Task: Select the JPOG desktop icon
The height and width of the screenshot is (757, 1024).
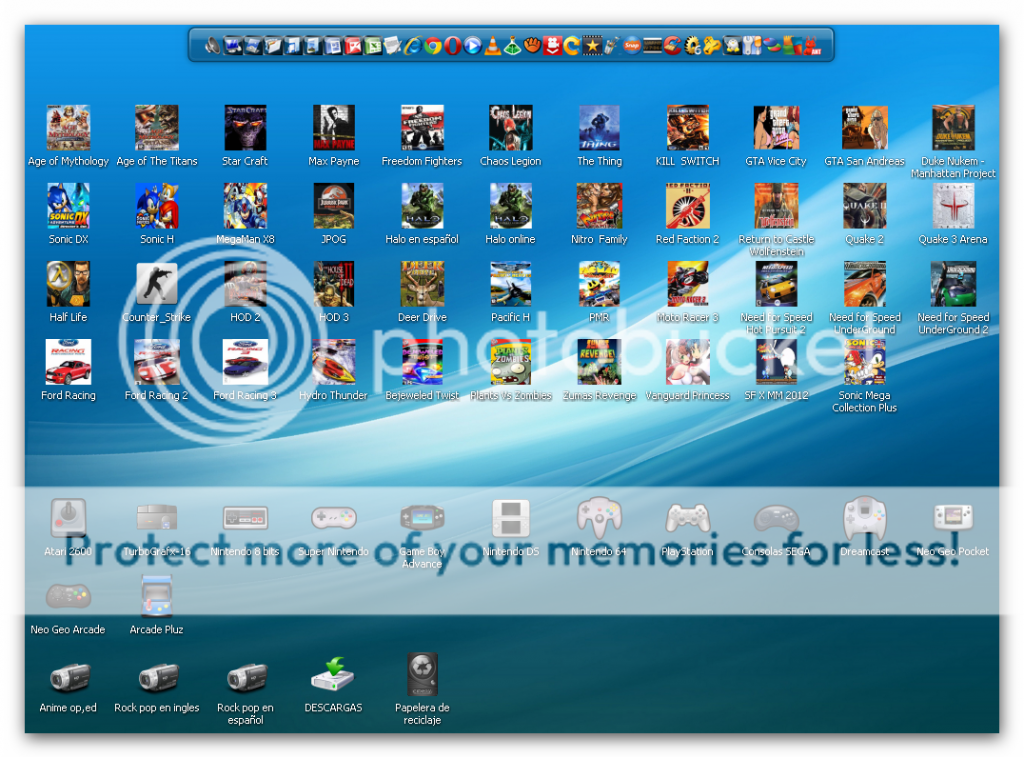Action: coord(334,206)
